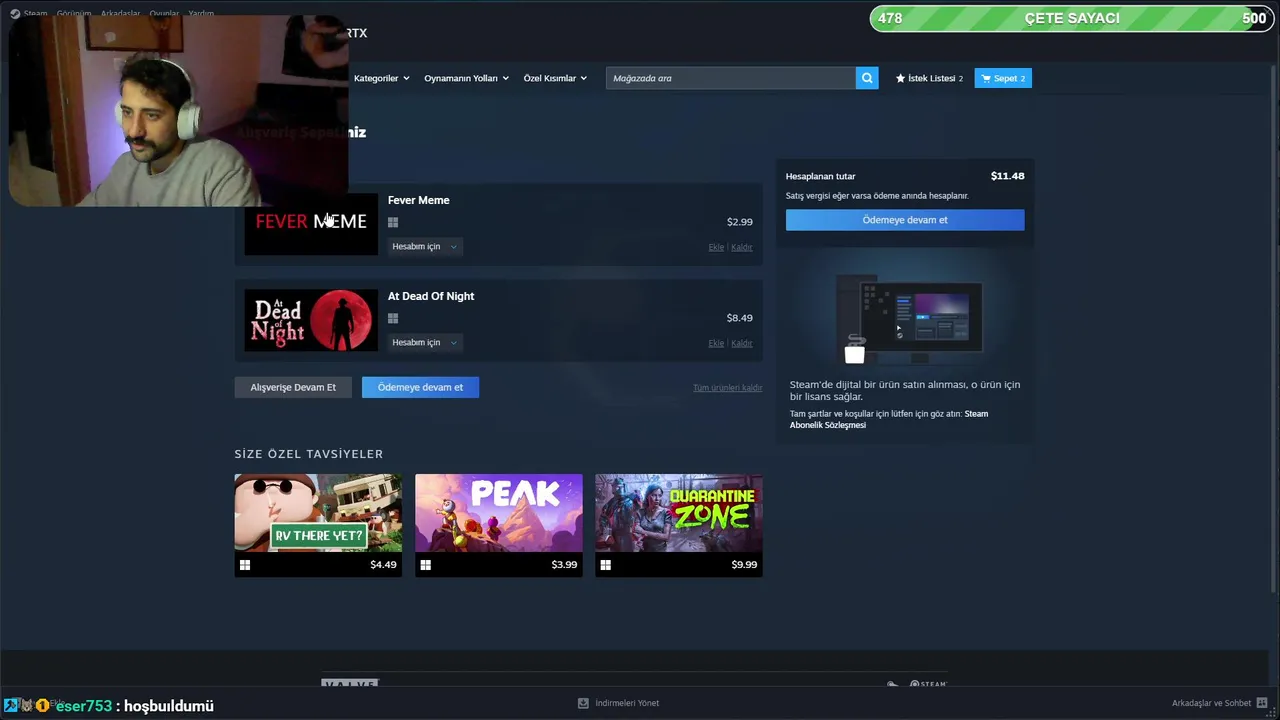Screen dimensions: 1280x720
Task: Open Arkadaşlar ve Sohbet text
Action: point(1211,703)
